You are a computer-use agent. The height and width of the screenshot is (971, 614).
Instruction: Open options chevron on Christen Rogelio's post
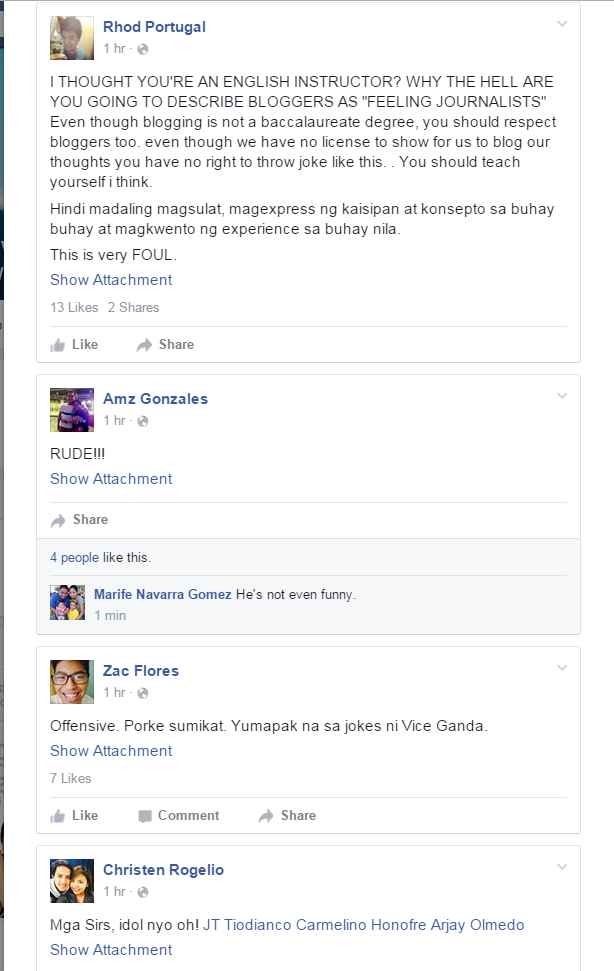coord(562,866)
